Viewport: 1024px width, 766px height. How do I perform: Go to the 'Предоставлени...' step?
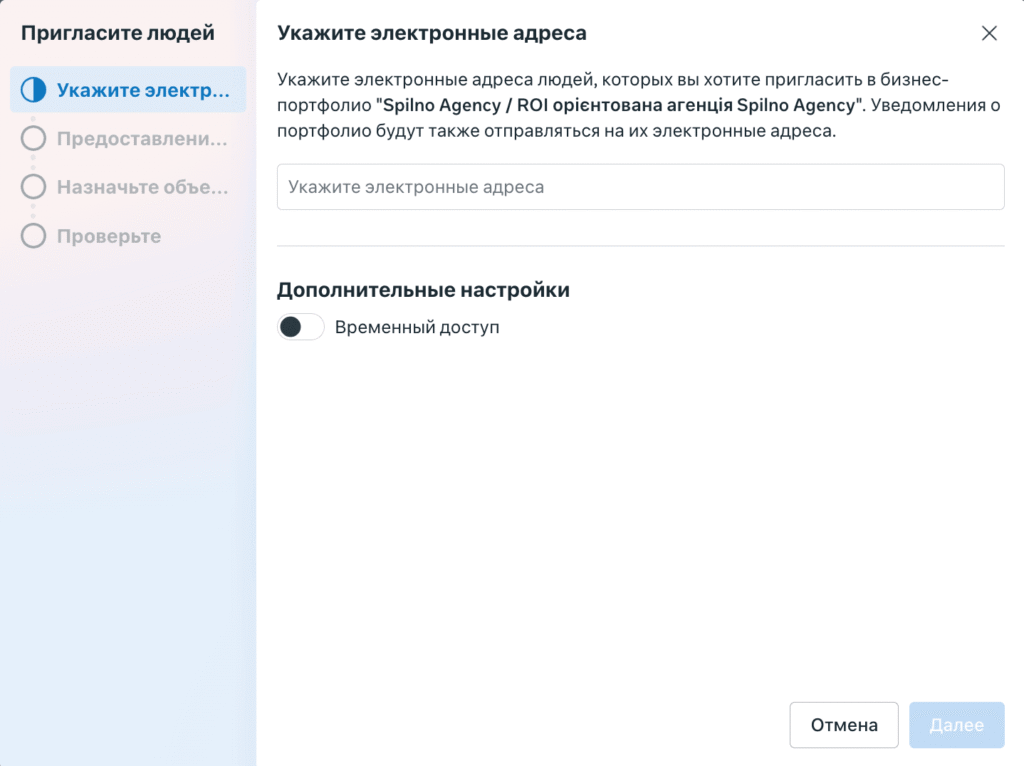click(x=142, y=139)
